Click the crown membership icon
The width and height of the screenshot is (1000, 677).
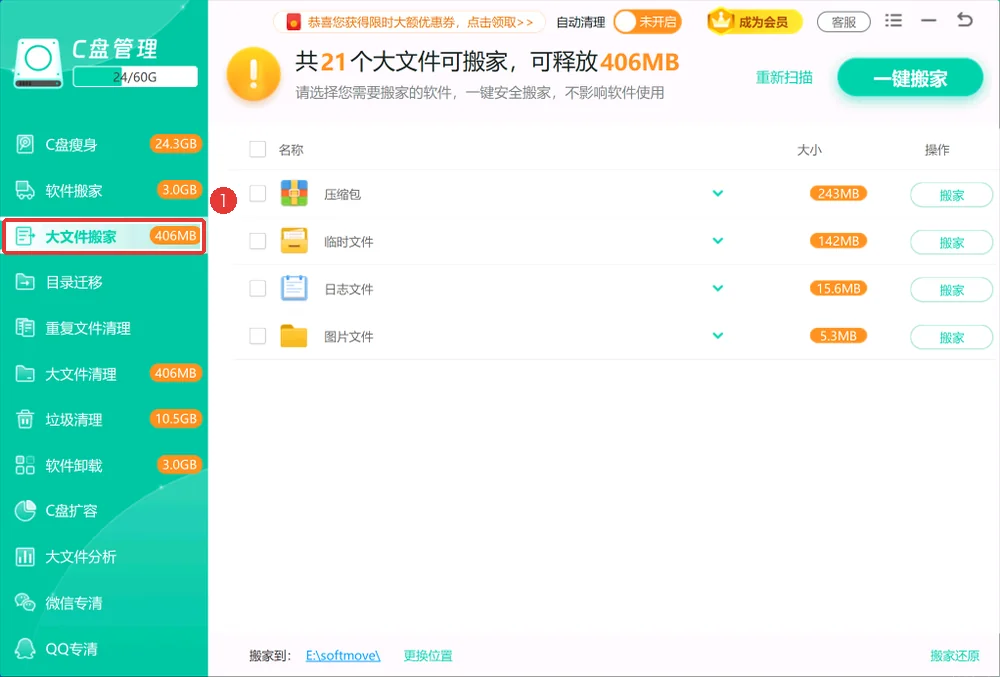click(721, 21)
